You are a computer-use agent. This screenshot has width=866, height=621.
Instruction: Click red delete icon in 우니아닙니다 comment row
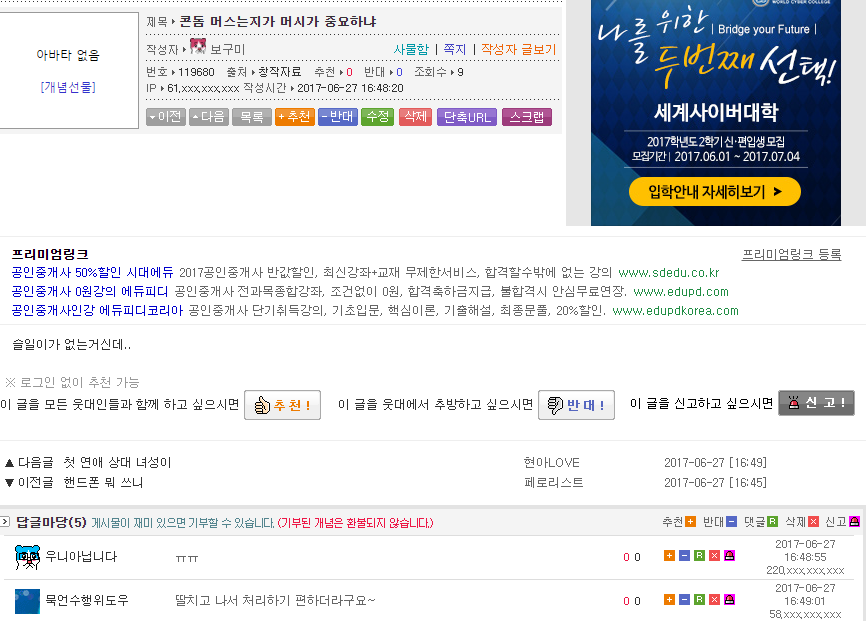[714, 556]
